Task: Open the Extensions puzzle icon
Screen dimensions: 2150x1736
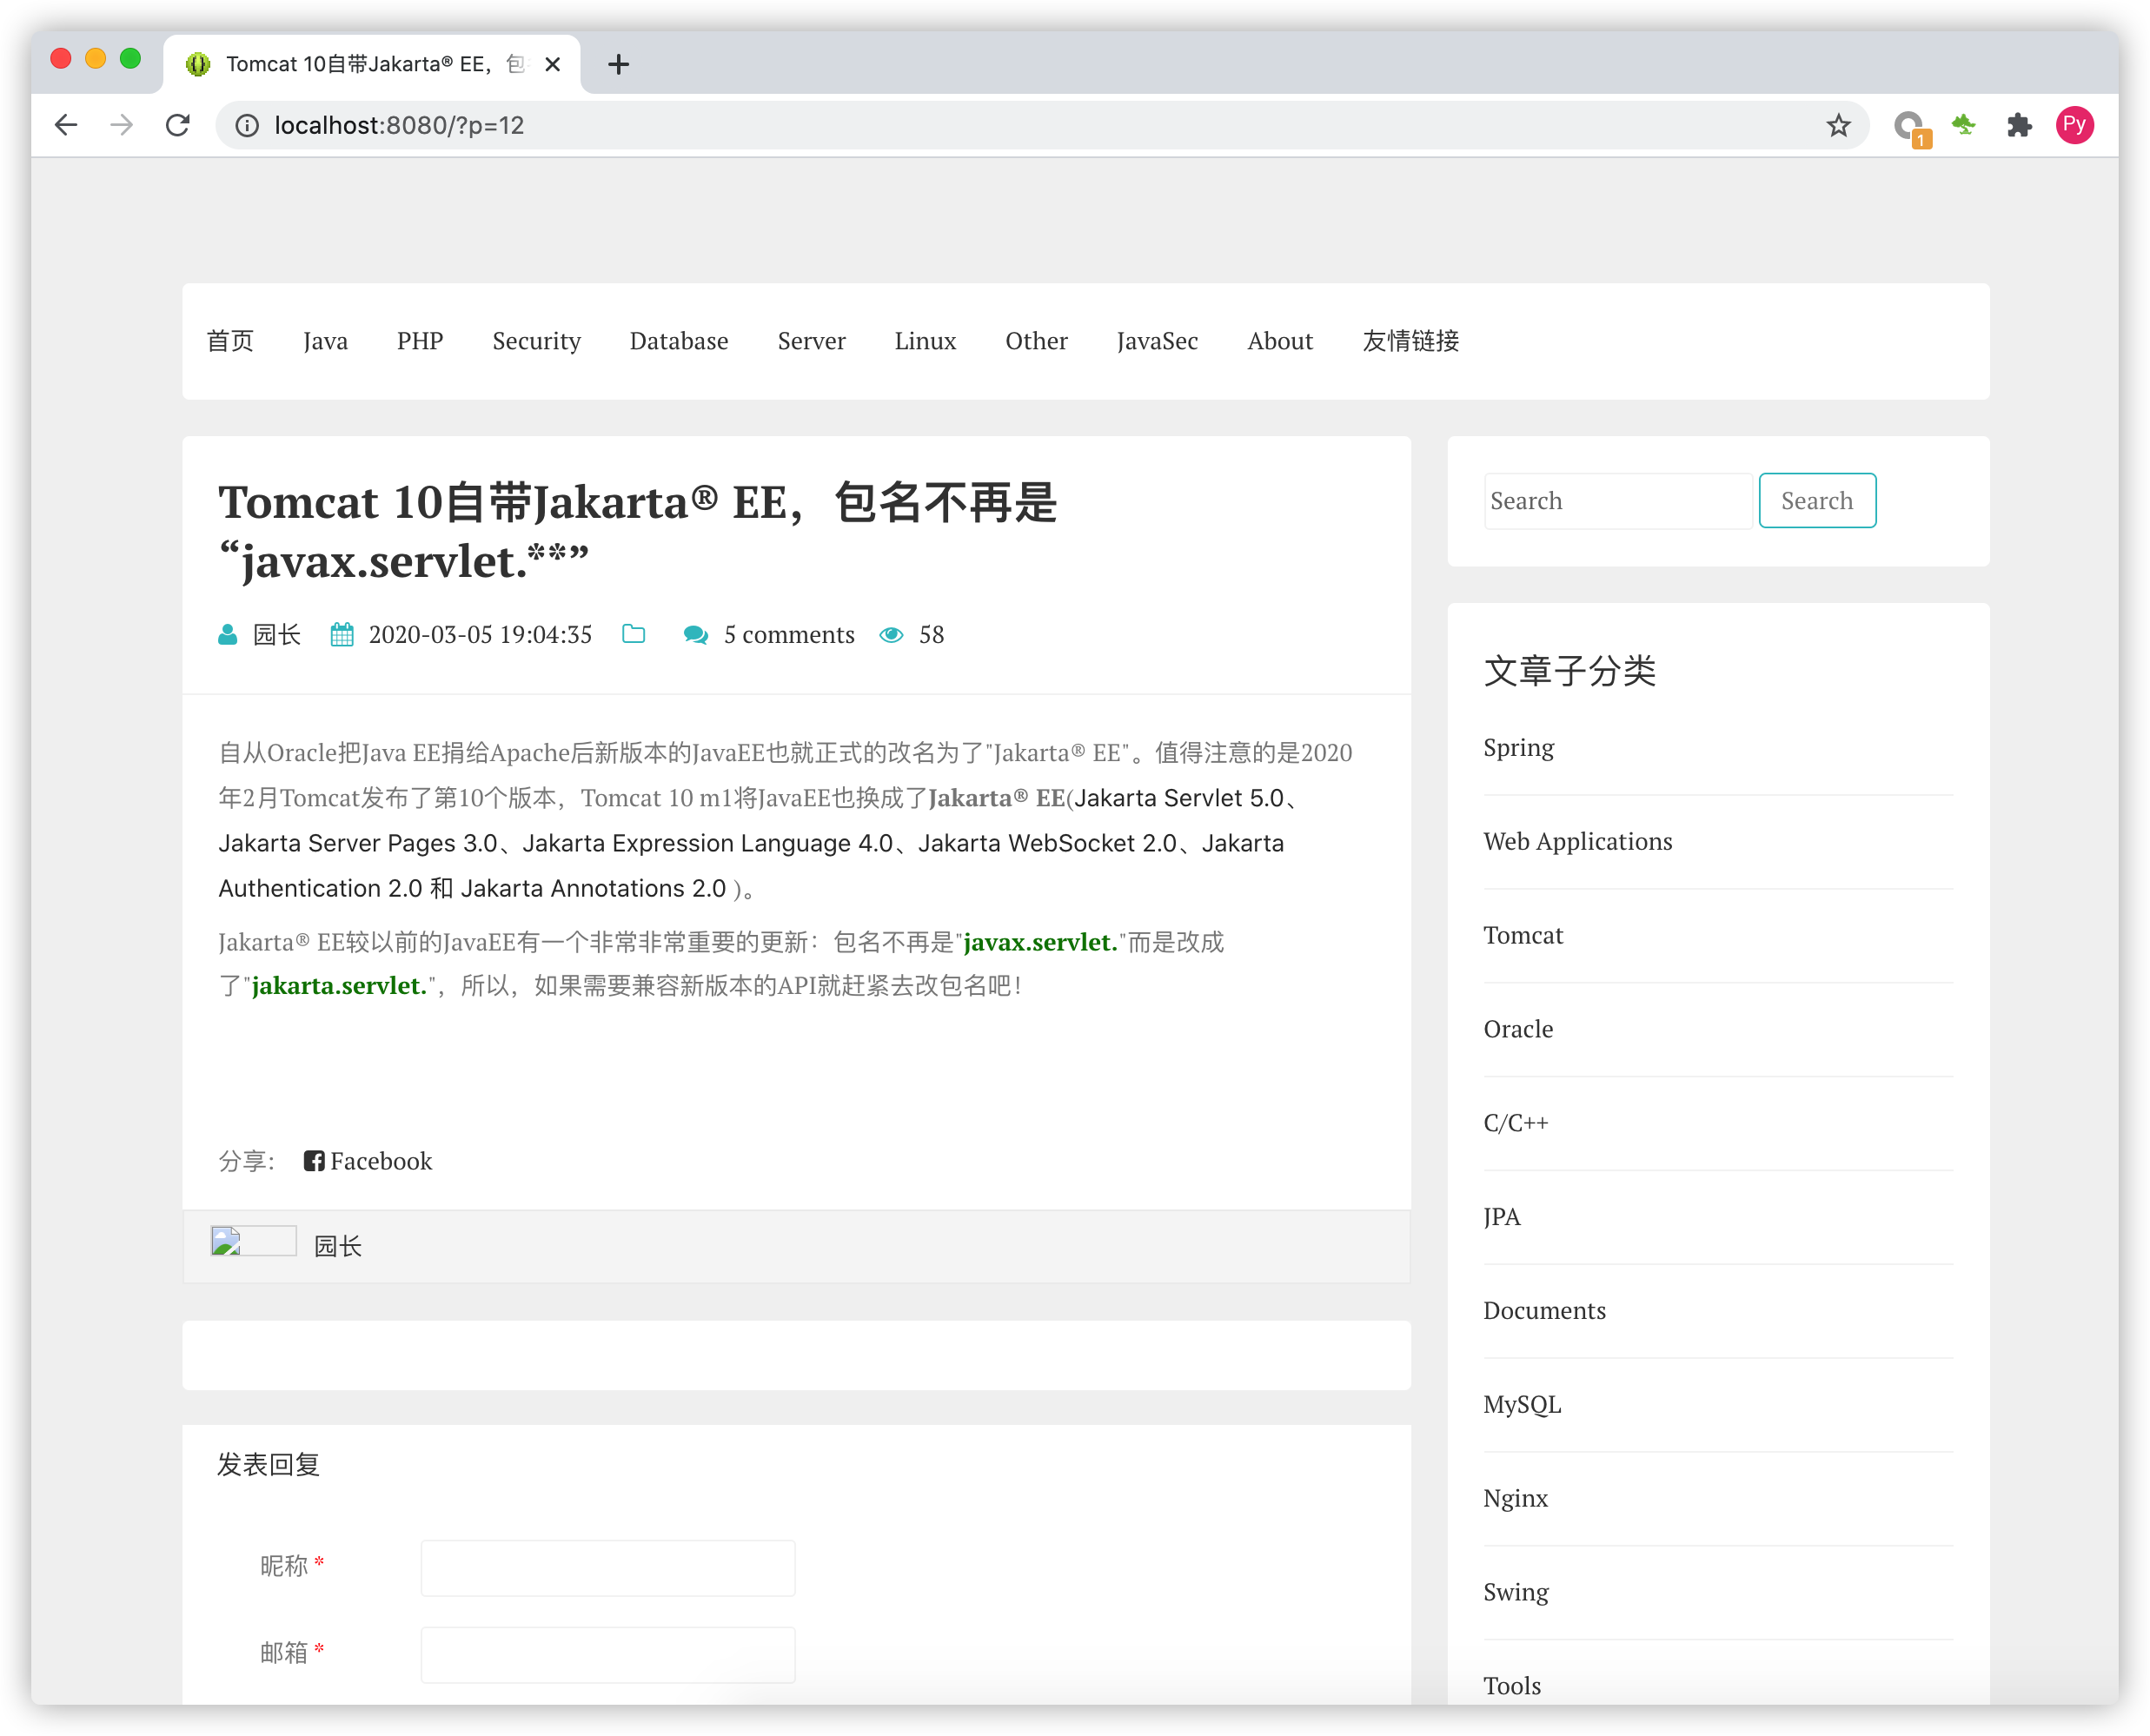Action: pos(2019,125)
